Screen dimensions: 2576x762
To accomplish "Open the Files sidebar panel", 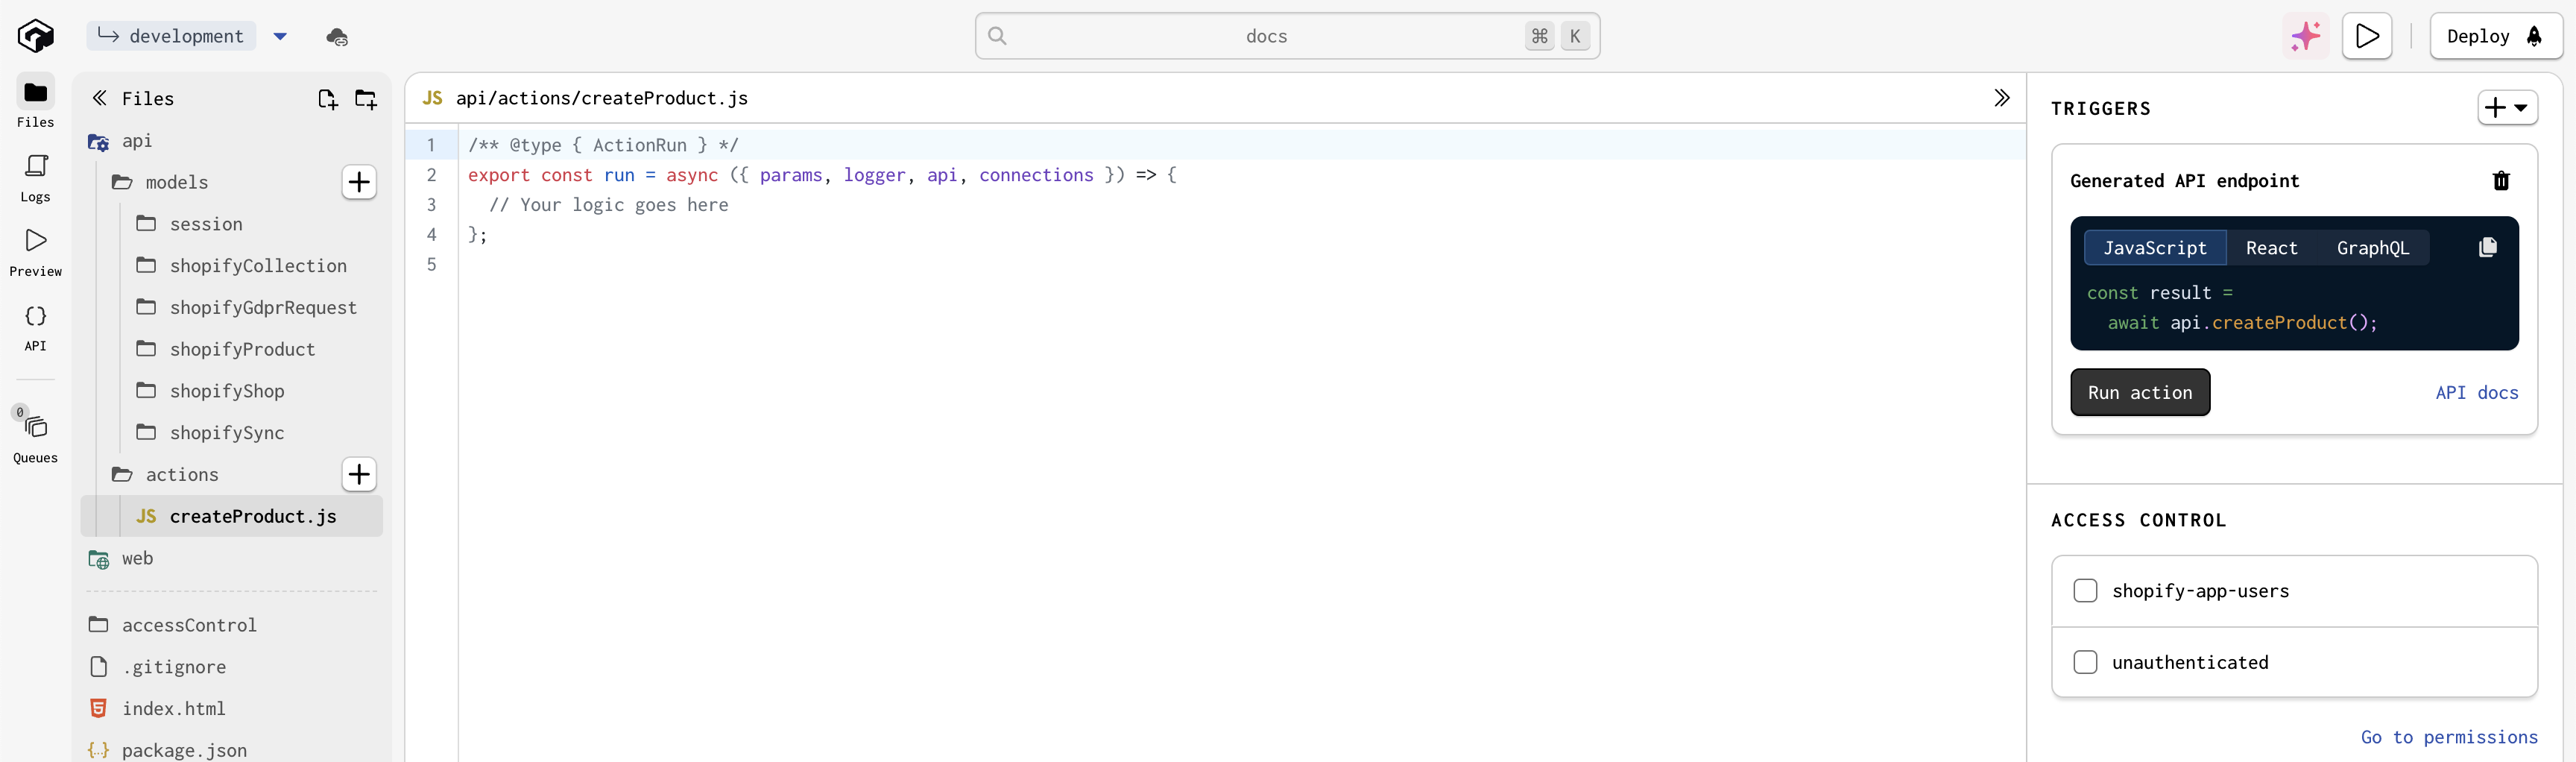I will pos(35,103).
